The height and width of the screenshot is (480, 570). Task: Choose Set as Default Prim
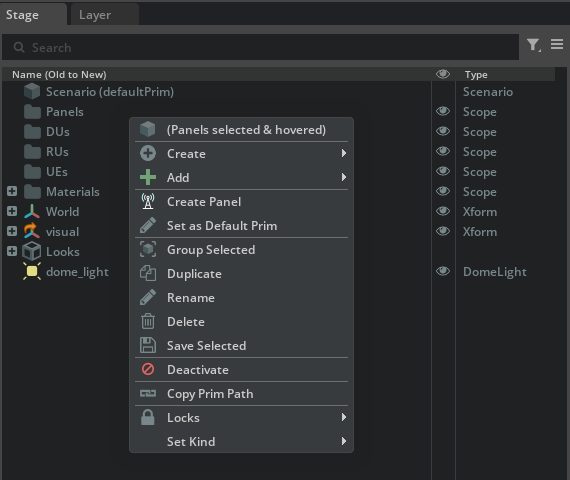point(241,226)
